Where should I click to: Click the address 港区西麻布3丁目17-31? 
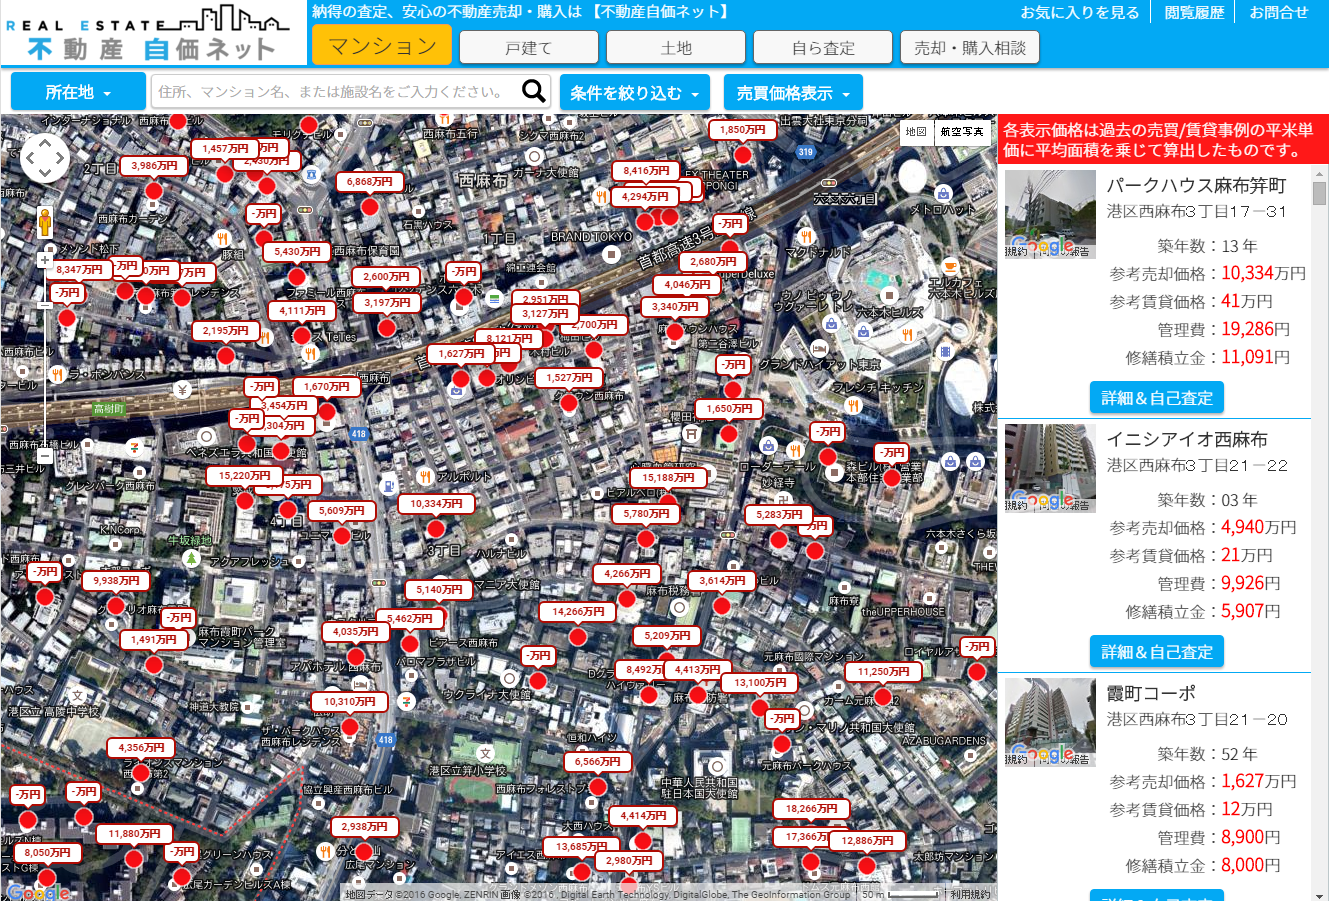(1197, 212)
